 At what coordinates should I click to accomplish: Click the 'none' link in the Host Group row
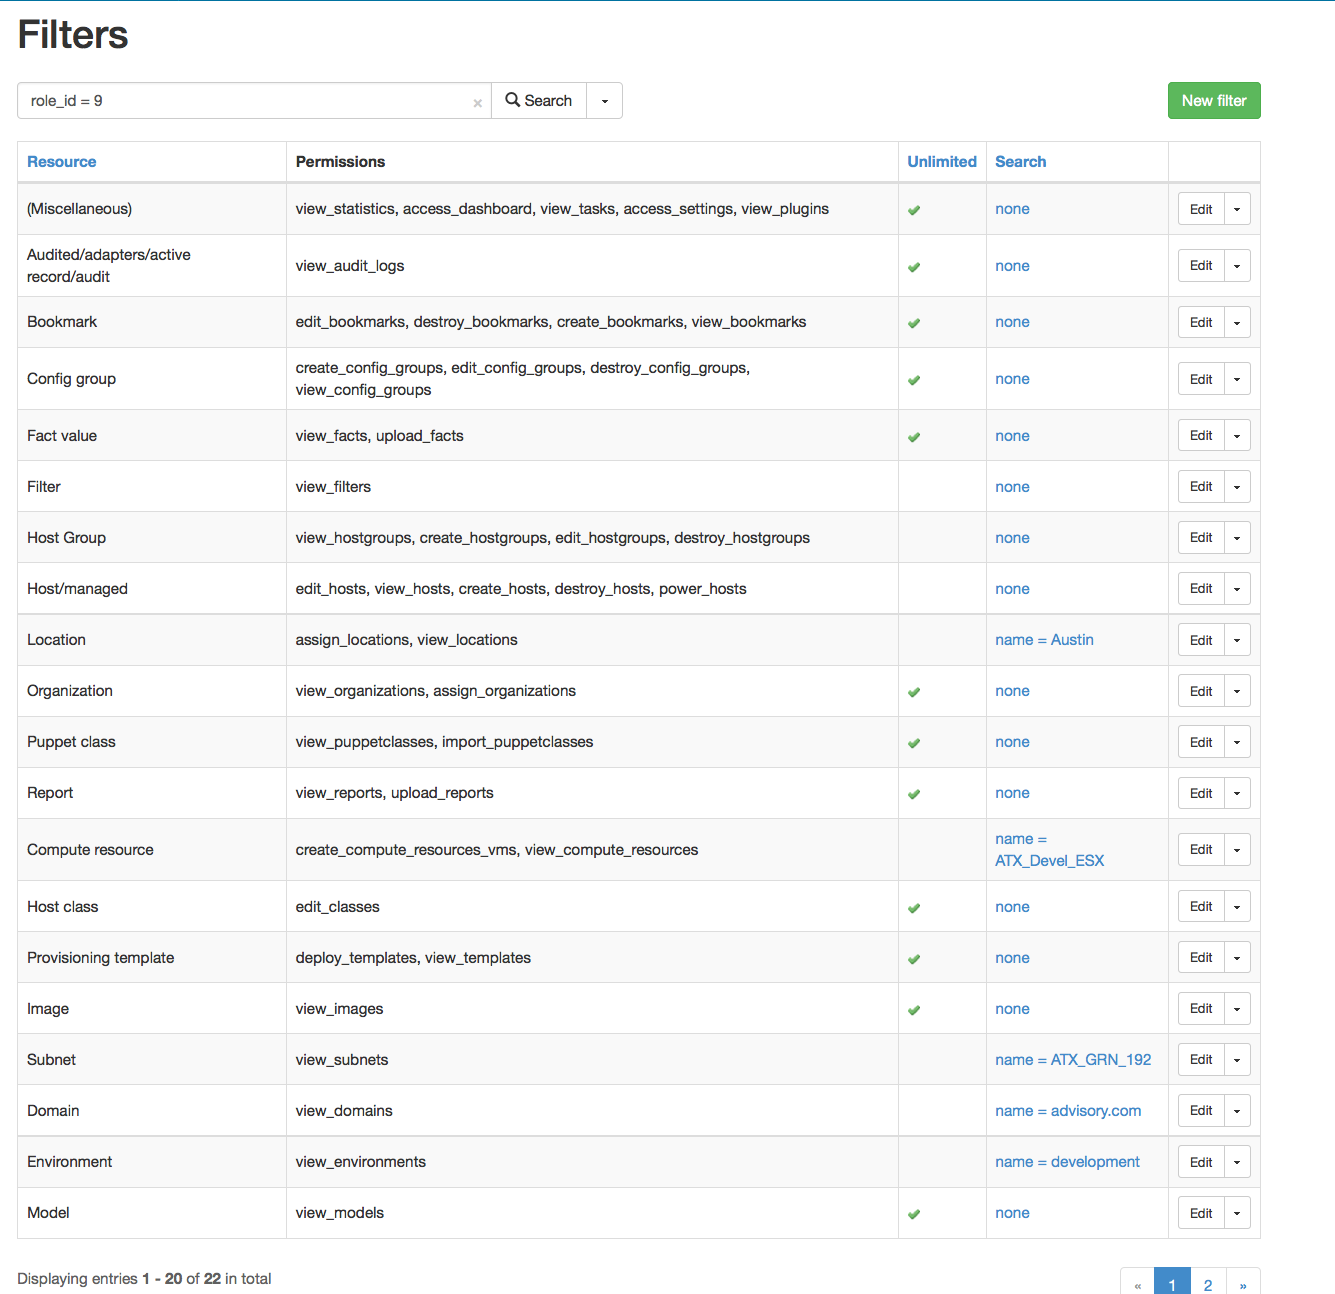tap(1012, 538)
